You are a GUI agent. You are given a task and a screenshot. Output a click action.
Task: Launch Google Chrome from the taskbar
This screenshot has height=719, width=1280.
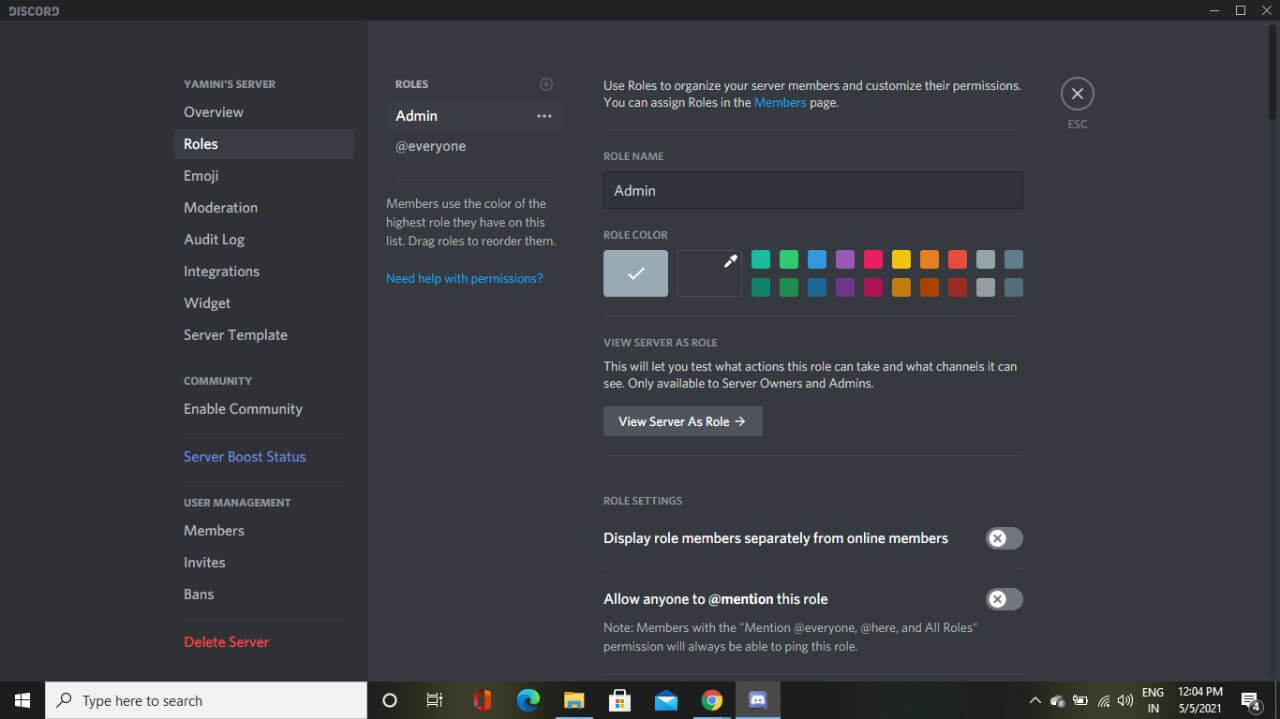(x=711, y=700)
